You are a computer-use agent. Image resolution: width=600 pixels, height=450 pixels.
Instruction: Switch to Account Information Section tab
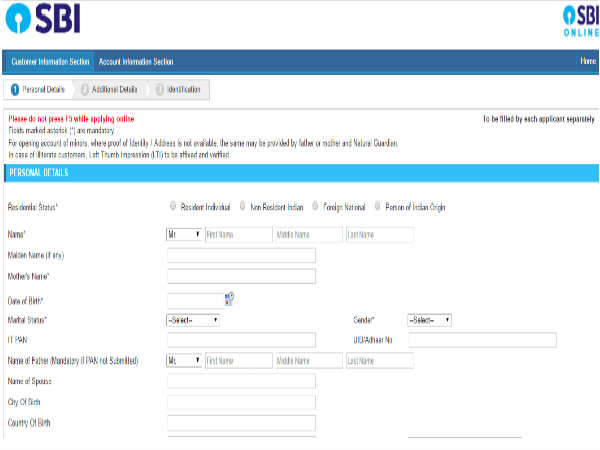[x=136, y=62]
